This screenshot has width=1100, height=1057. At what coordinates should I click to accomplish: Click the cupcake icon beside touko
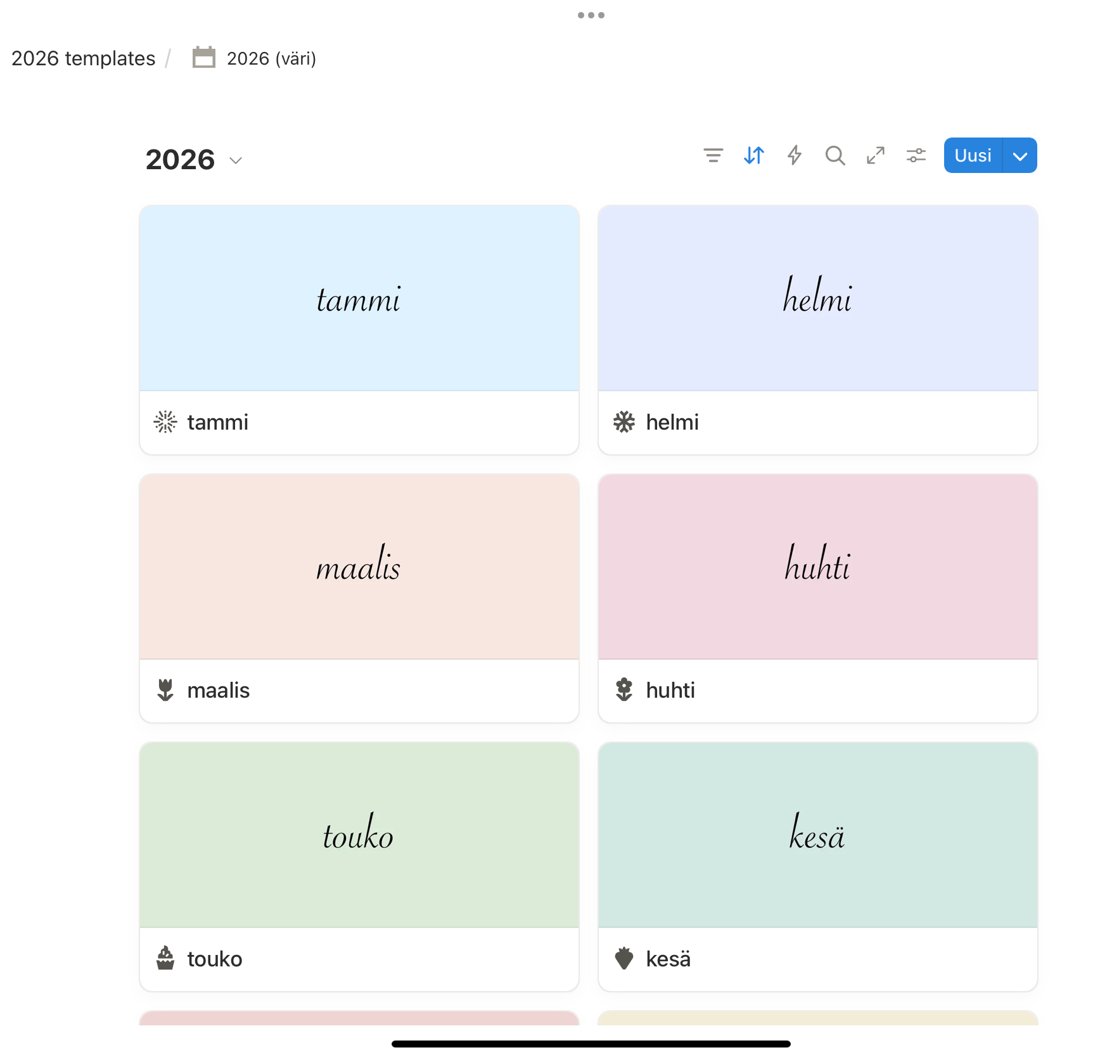[165, 959]
